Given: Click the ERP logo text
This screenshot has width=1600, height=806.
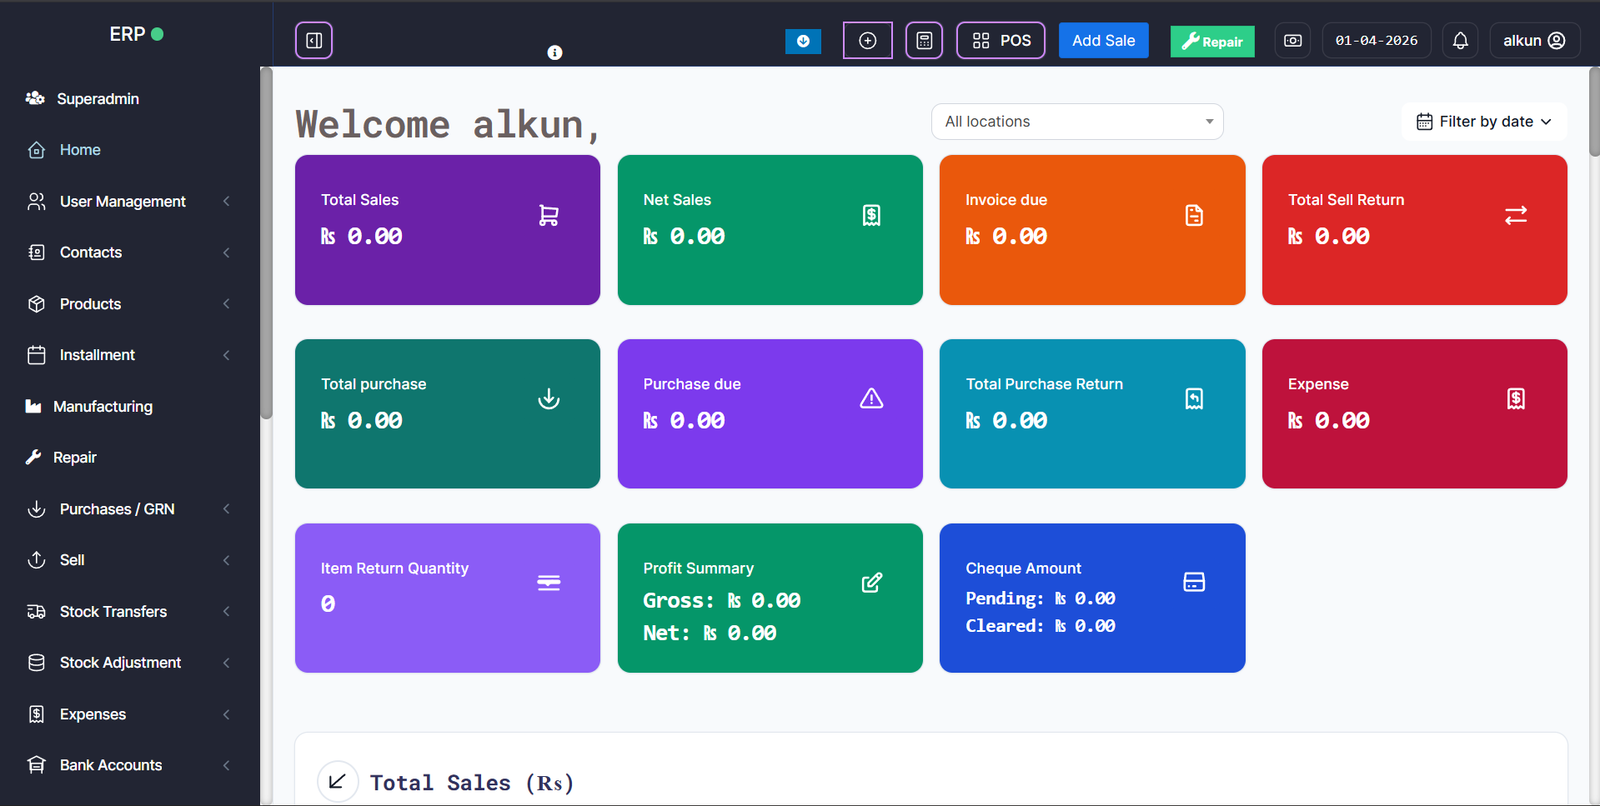Looking at the screenshot, I should coord(127,34).
